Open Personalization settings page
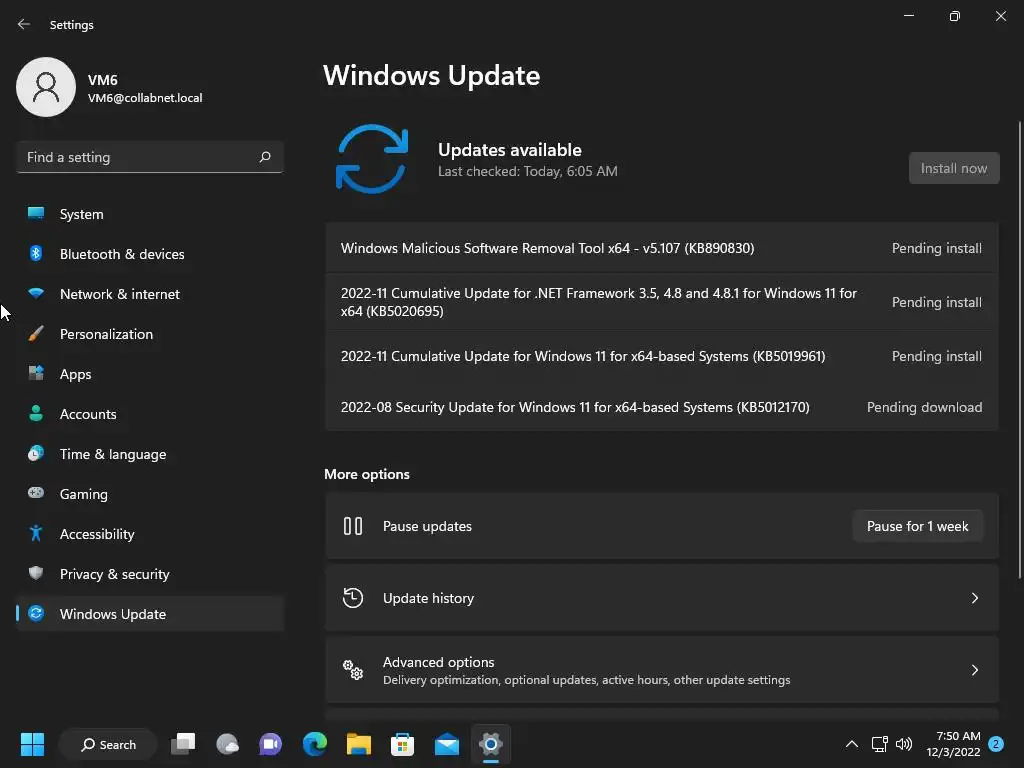This screenshot has height=768, width=1024. click(150, 334)
